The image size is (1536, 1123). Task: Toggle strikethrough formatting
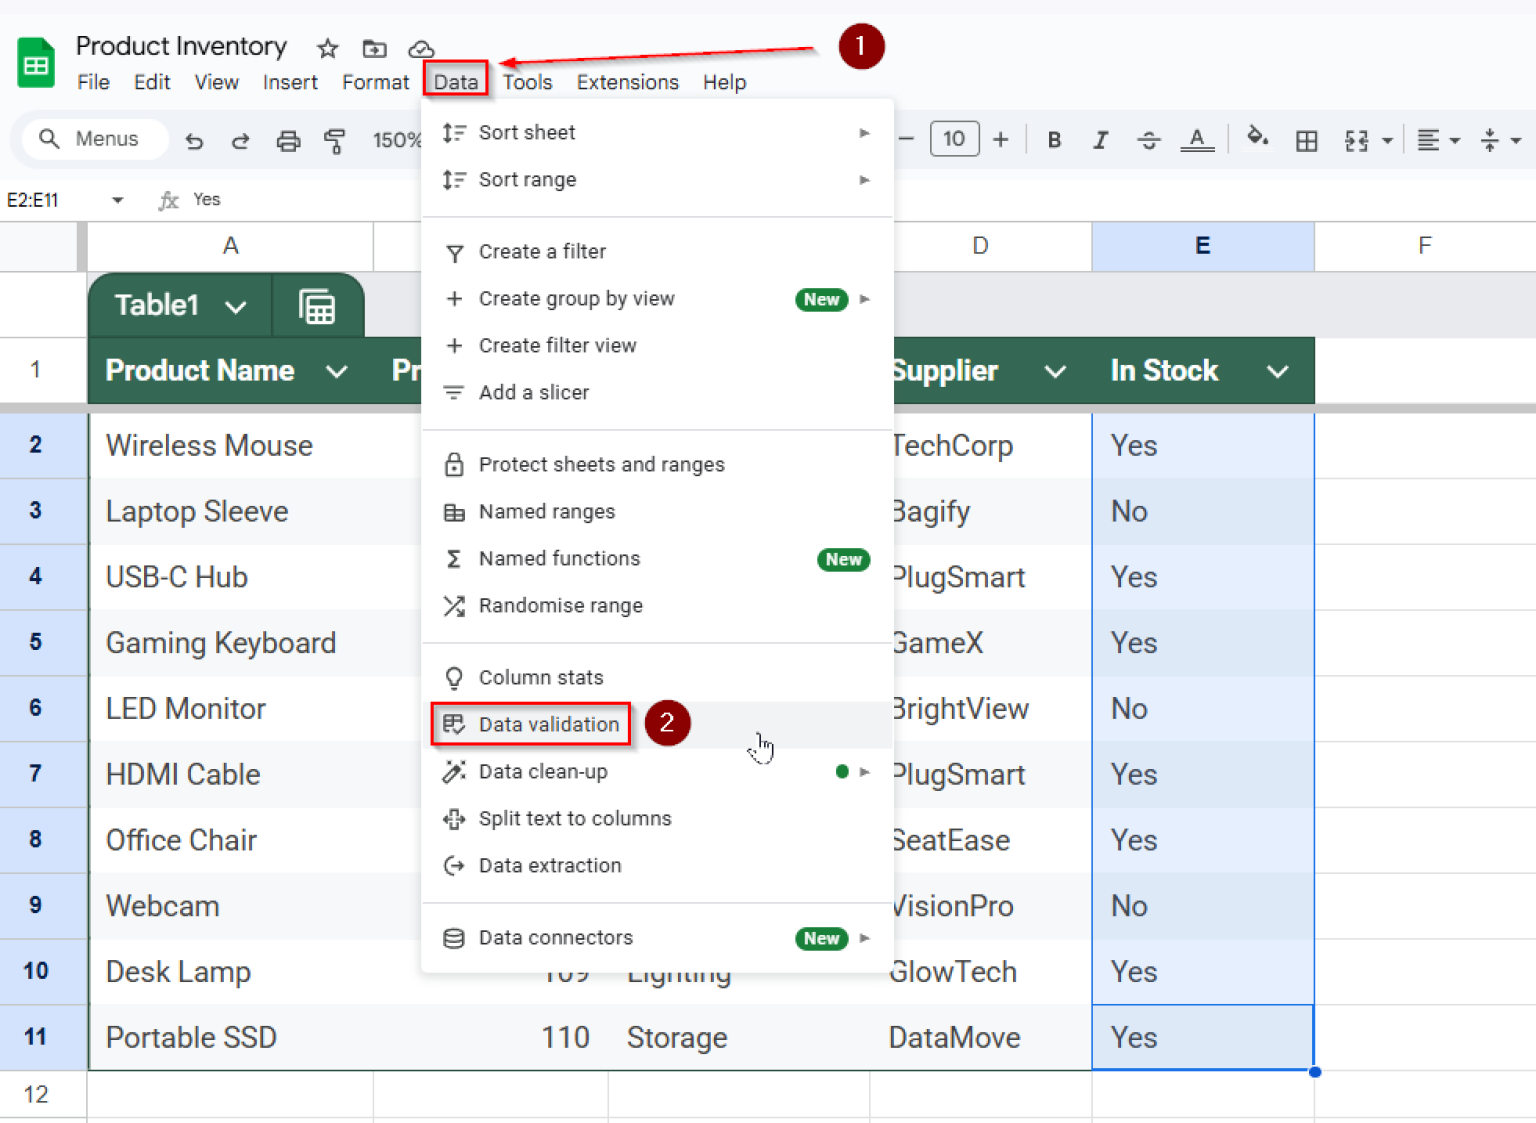pos(1148,140)
